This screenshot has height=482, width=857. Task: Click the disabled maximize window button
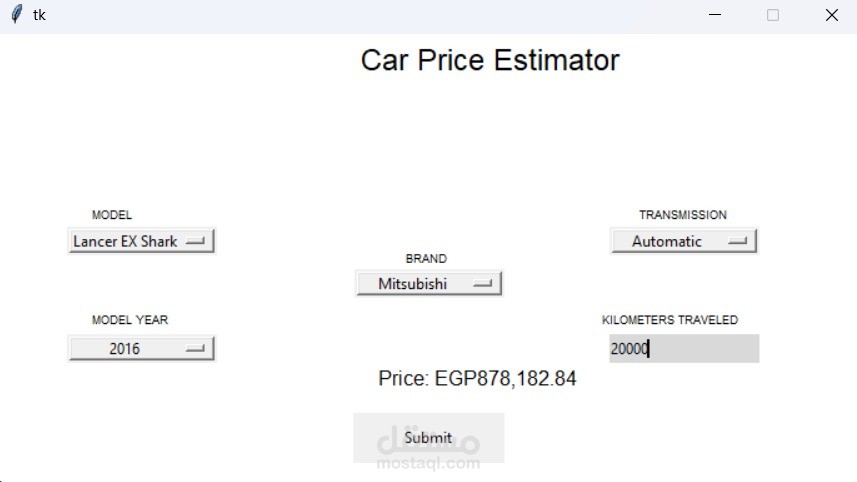tap(773, 15)
